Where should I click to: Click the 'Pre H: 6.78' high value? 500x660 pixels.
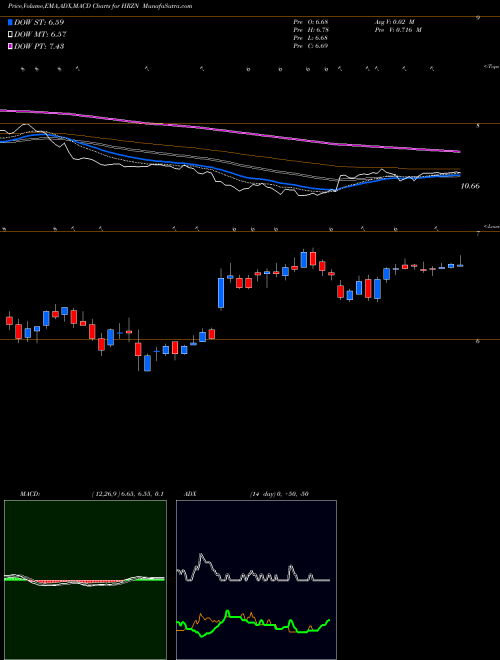click(x=311, y=30)
